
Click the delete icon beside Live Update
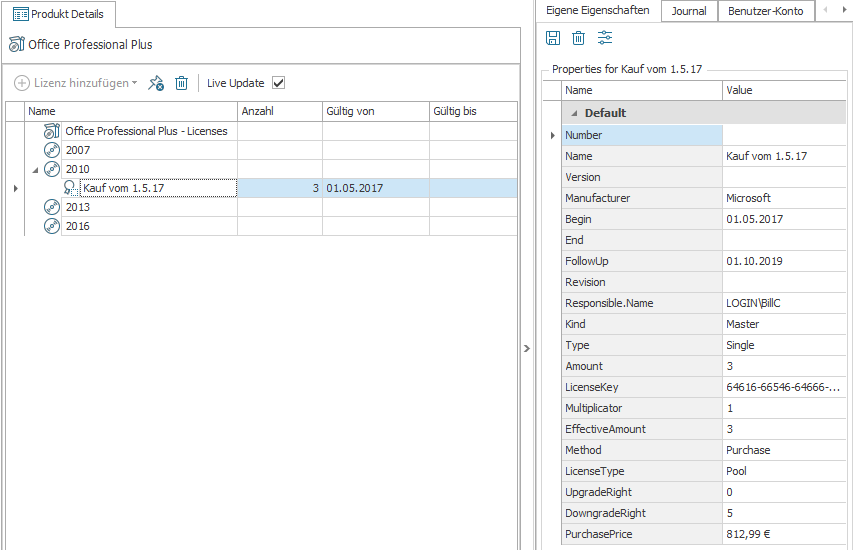[x=181, y=83]
